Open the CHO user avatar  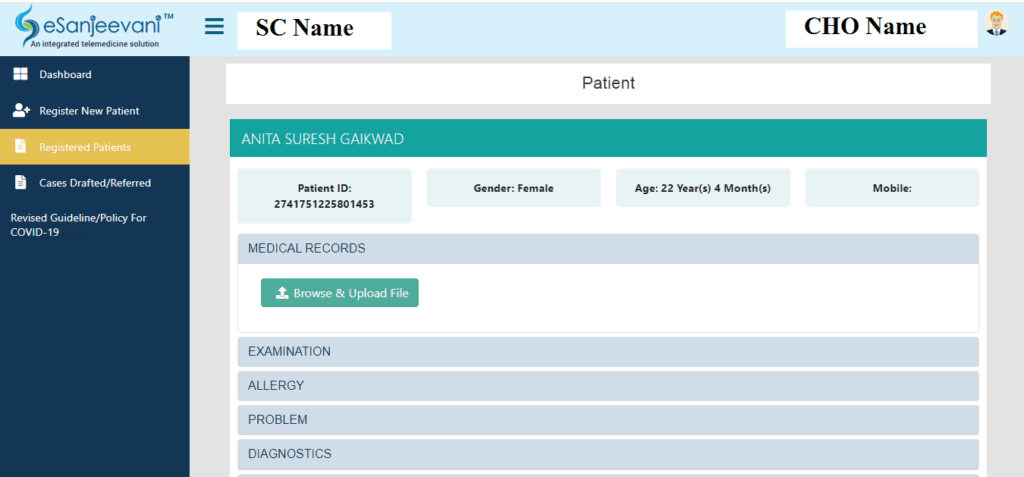[997, 24]
